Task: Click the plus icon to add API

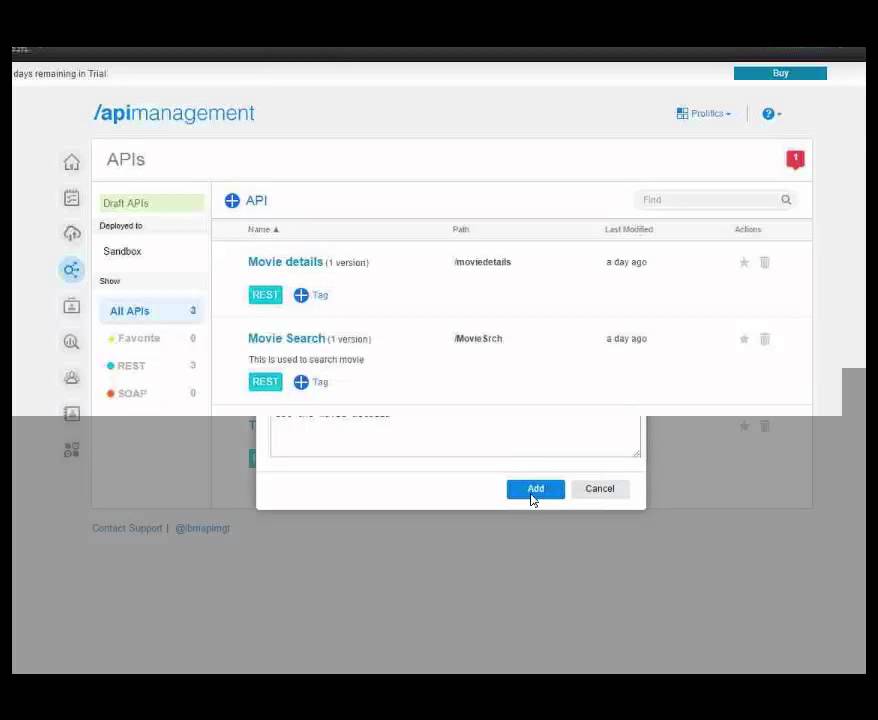Action: [x=232, y=200]
